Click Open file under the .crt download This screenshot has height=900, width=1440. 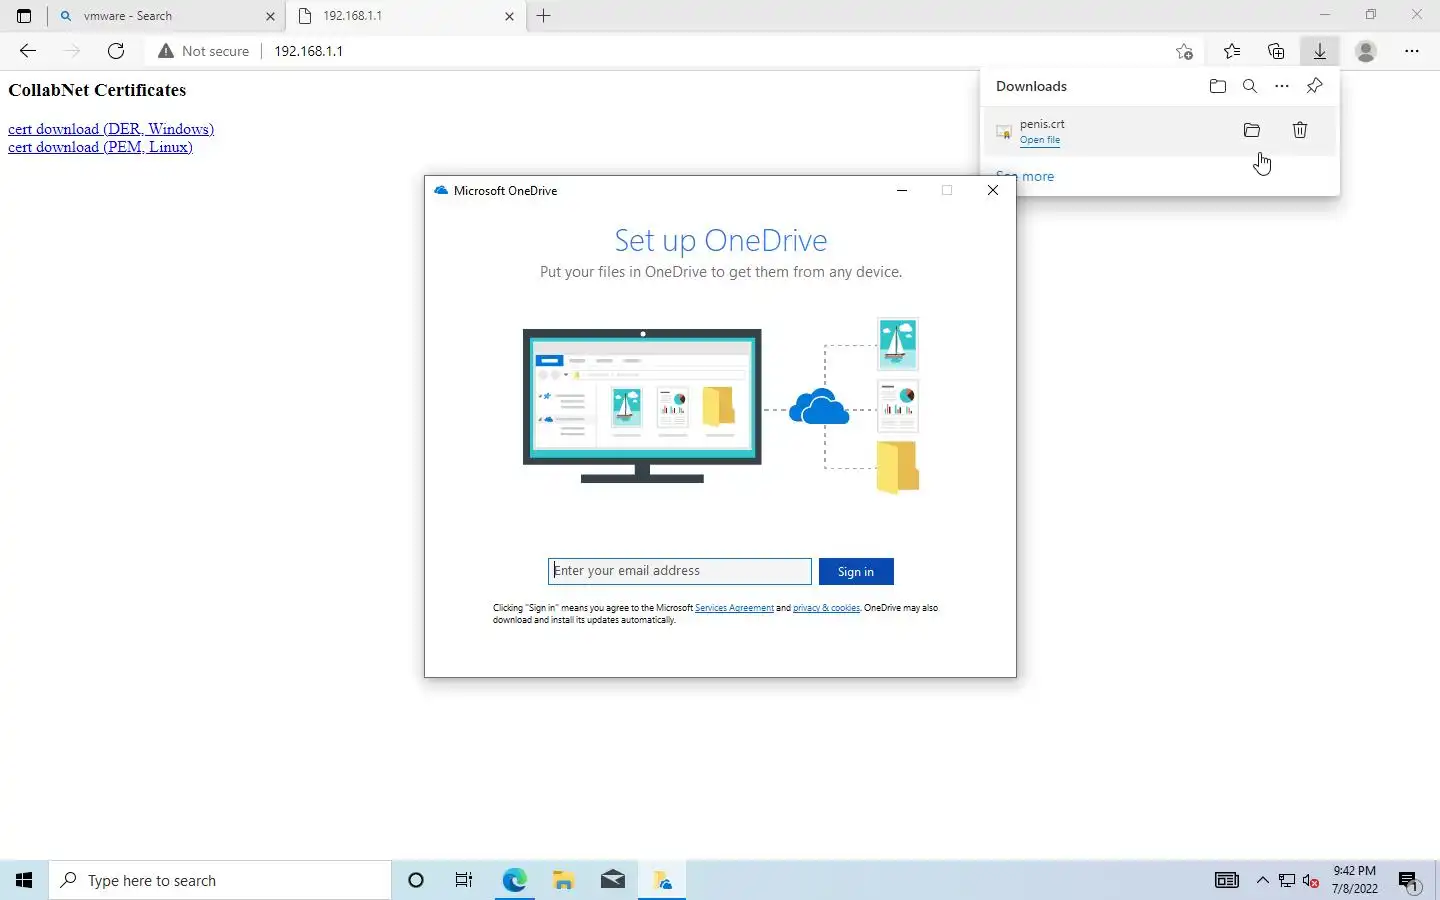point(1040,140)
